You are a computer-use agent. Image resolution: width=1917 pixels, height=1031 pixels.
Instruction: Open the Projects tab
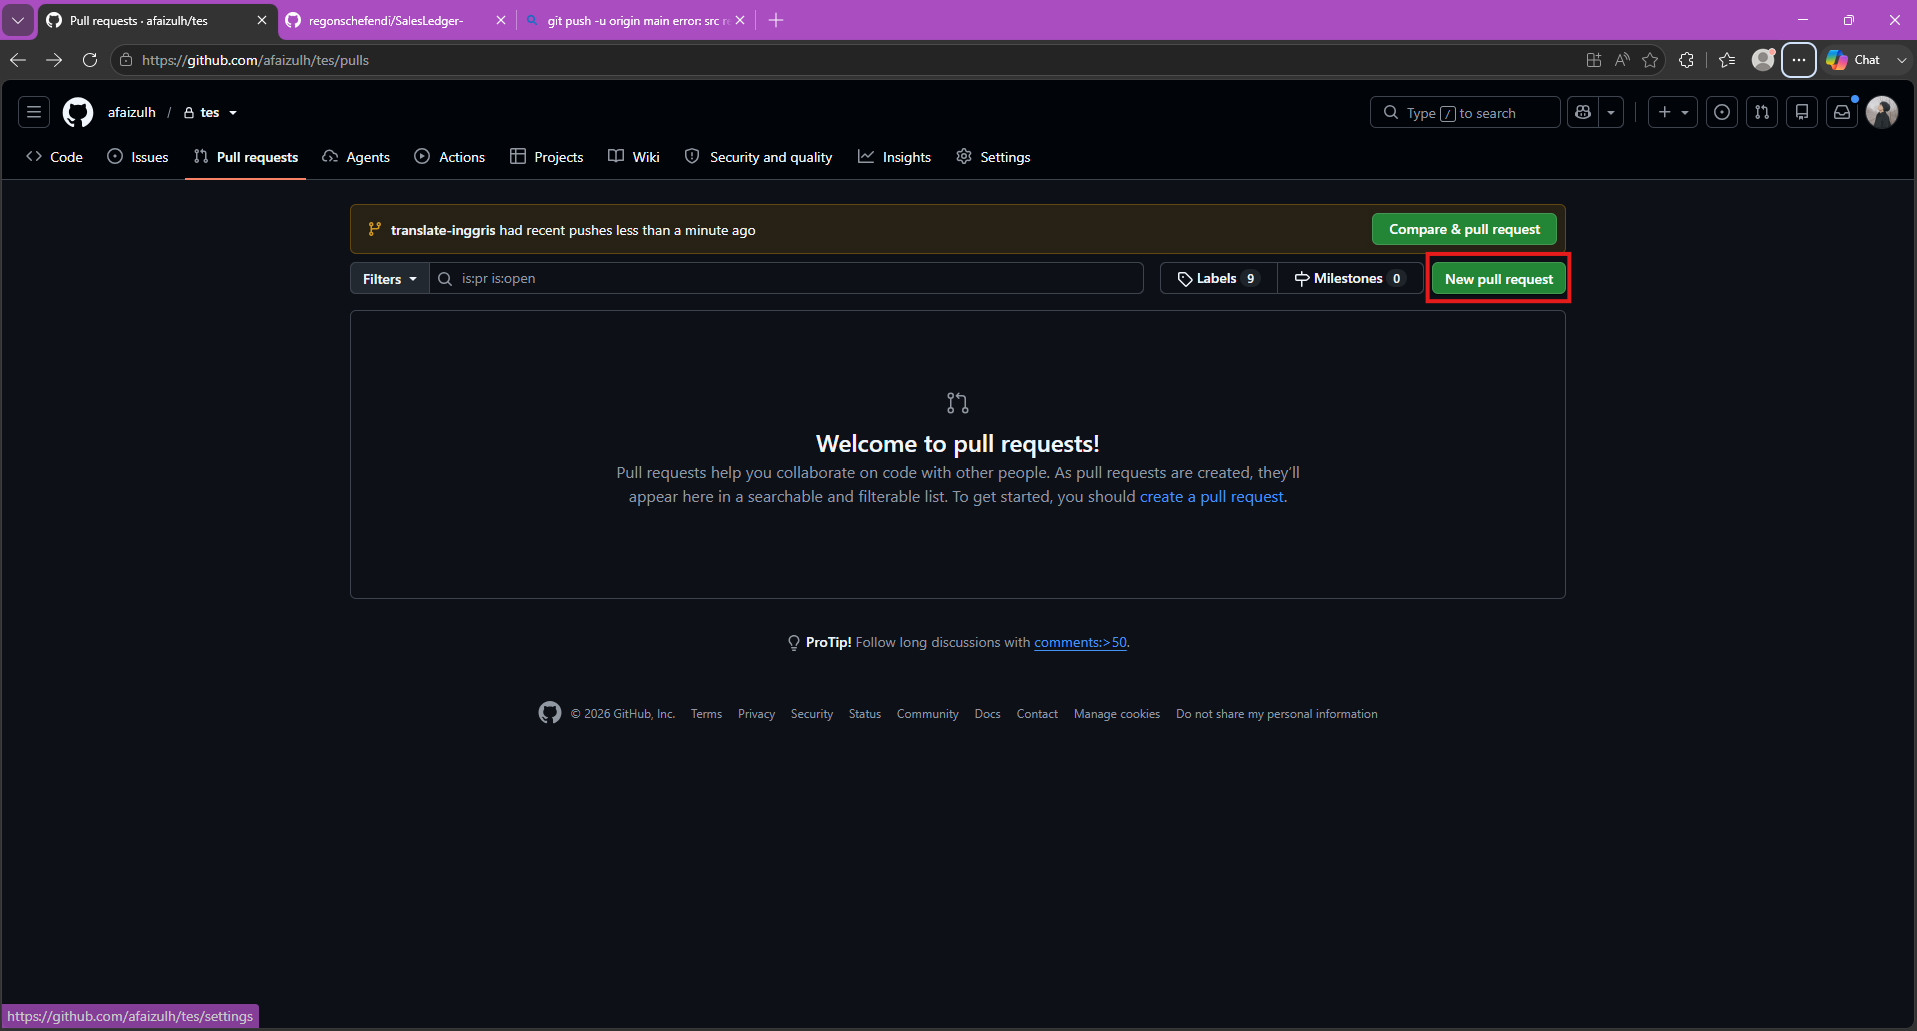(x=547, y=157)
